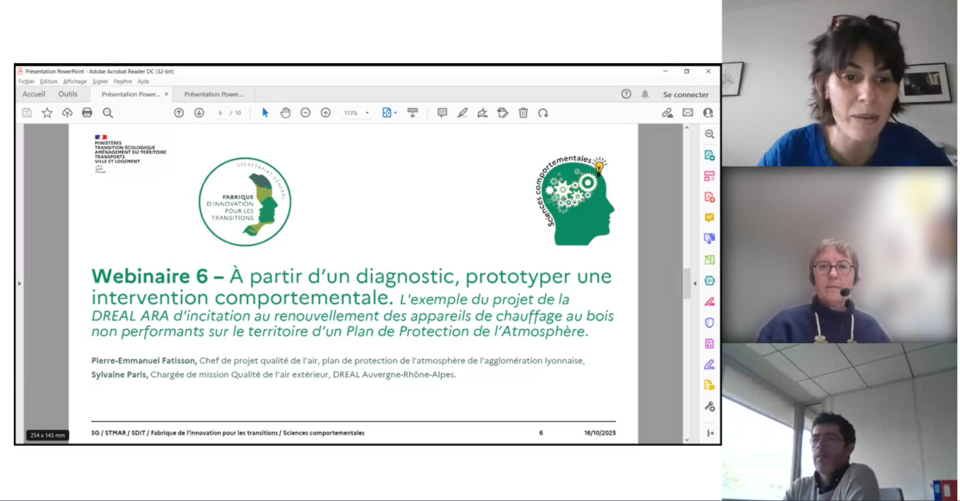Screen dimensions: 960x501
Task: Click the delete trash icon
Action: tap(523, 113)
